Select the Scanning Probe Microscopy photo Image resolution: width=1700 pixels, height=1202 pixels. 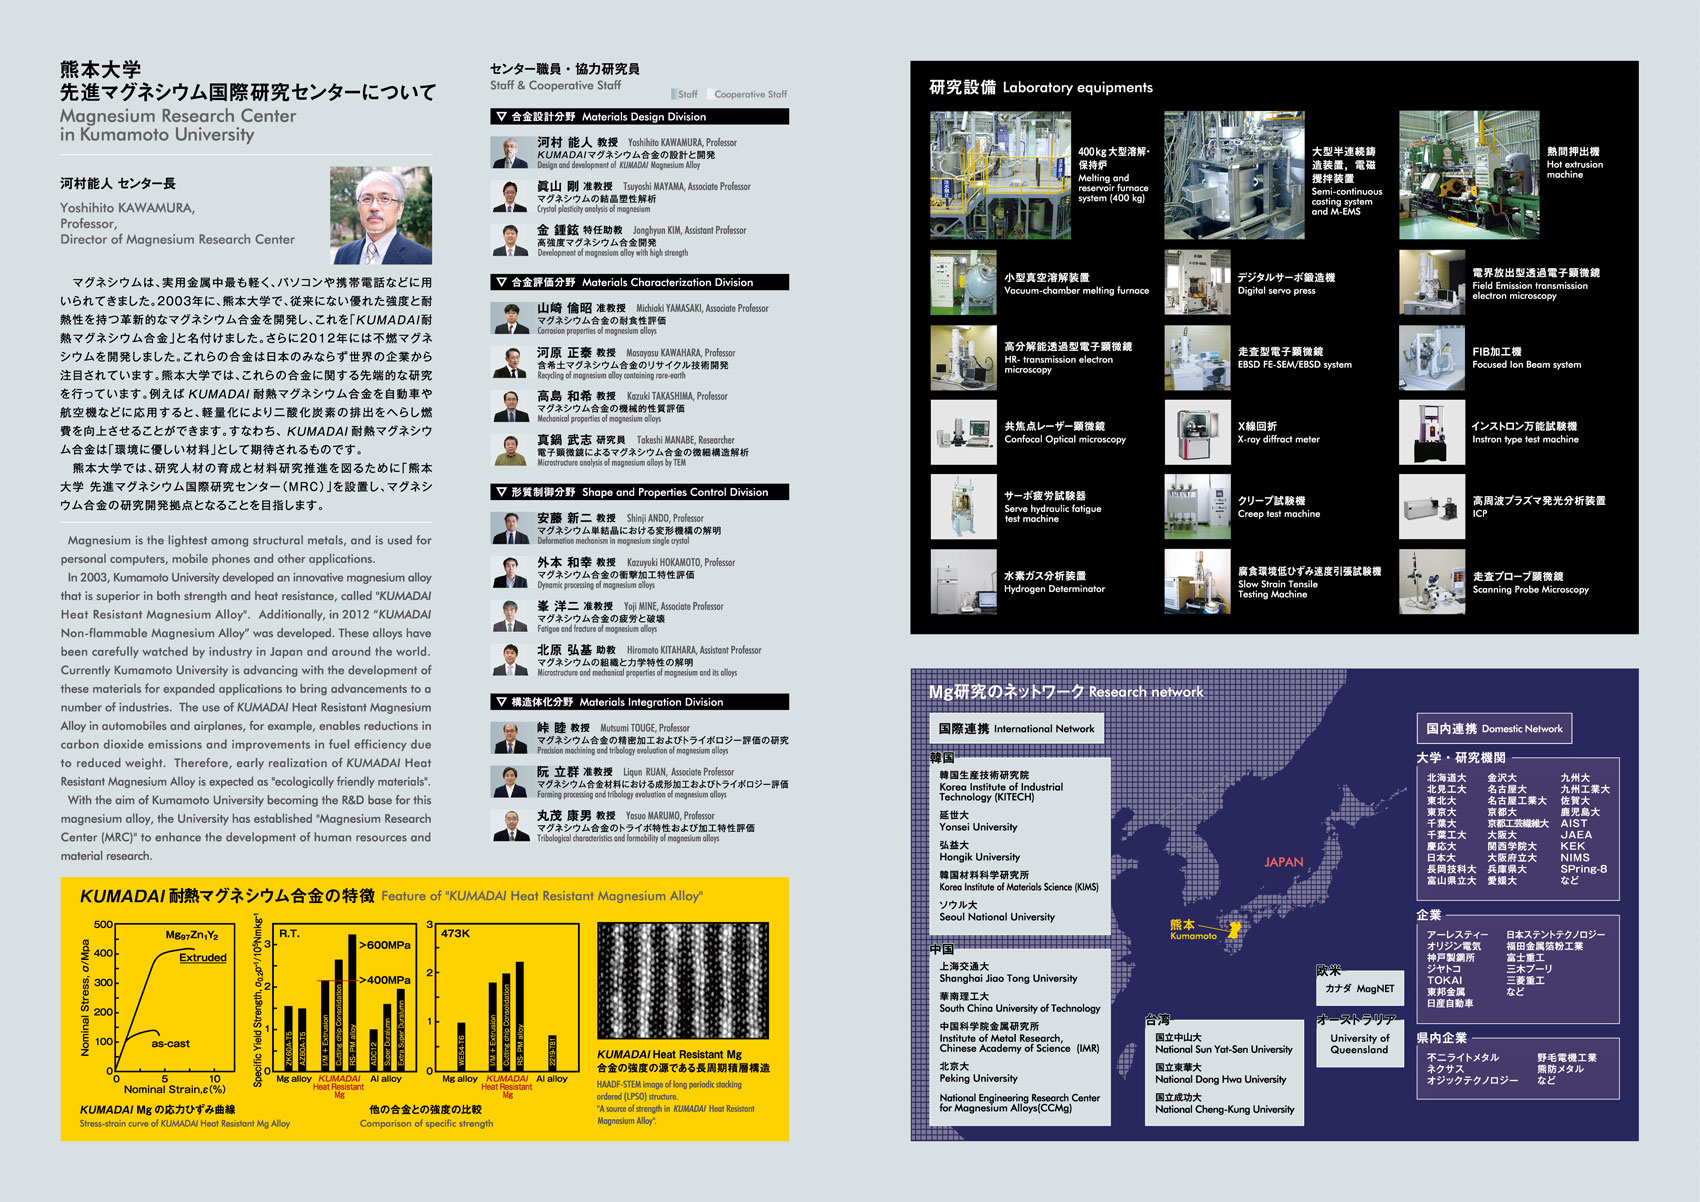1432,581
